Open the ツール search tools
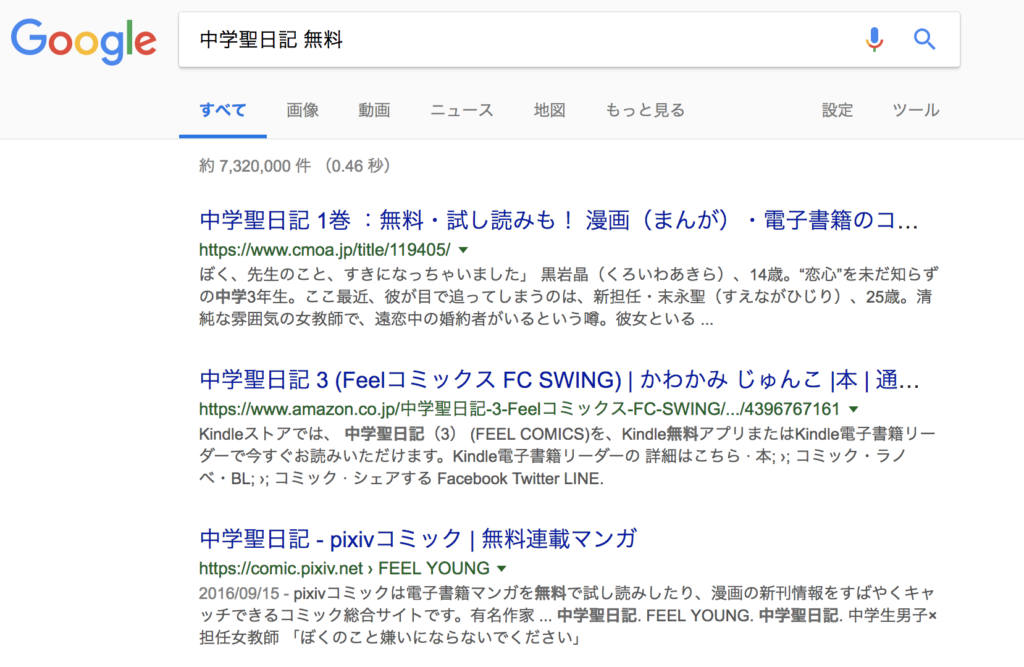Image resolution: width=1024 pixels, height=667 pixels. (916, 110)
